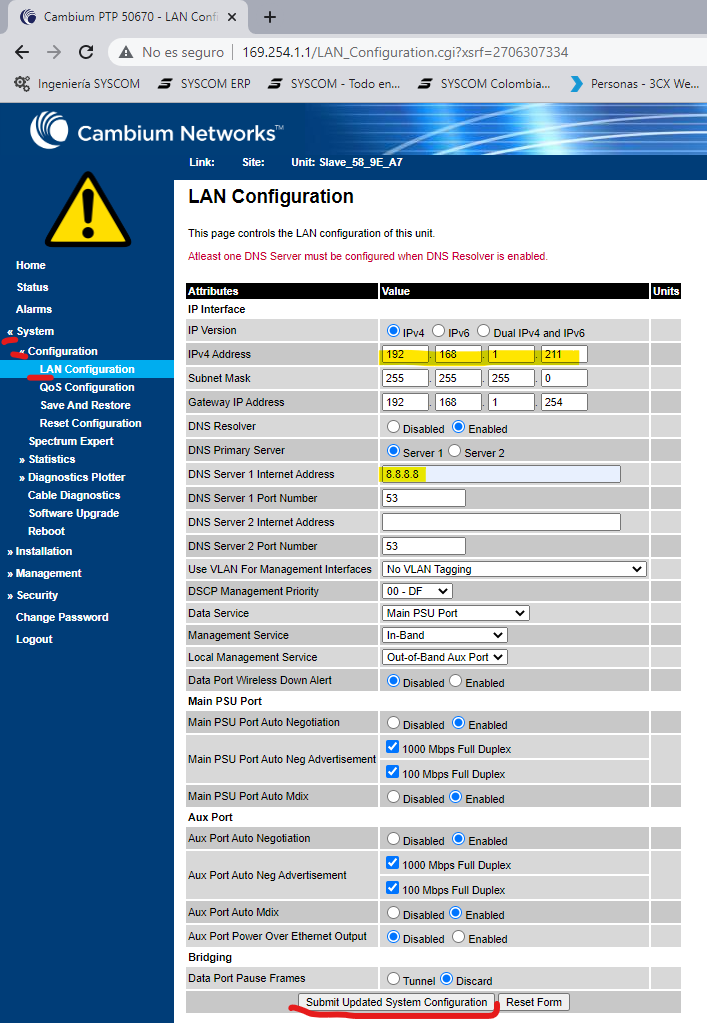Image resolution: width=707 pixels, height=1023 pixels.
Task: Open QoS Configuration in sidebar
Action: point(87,387)
